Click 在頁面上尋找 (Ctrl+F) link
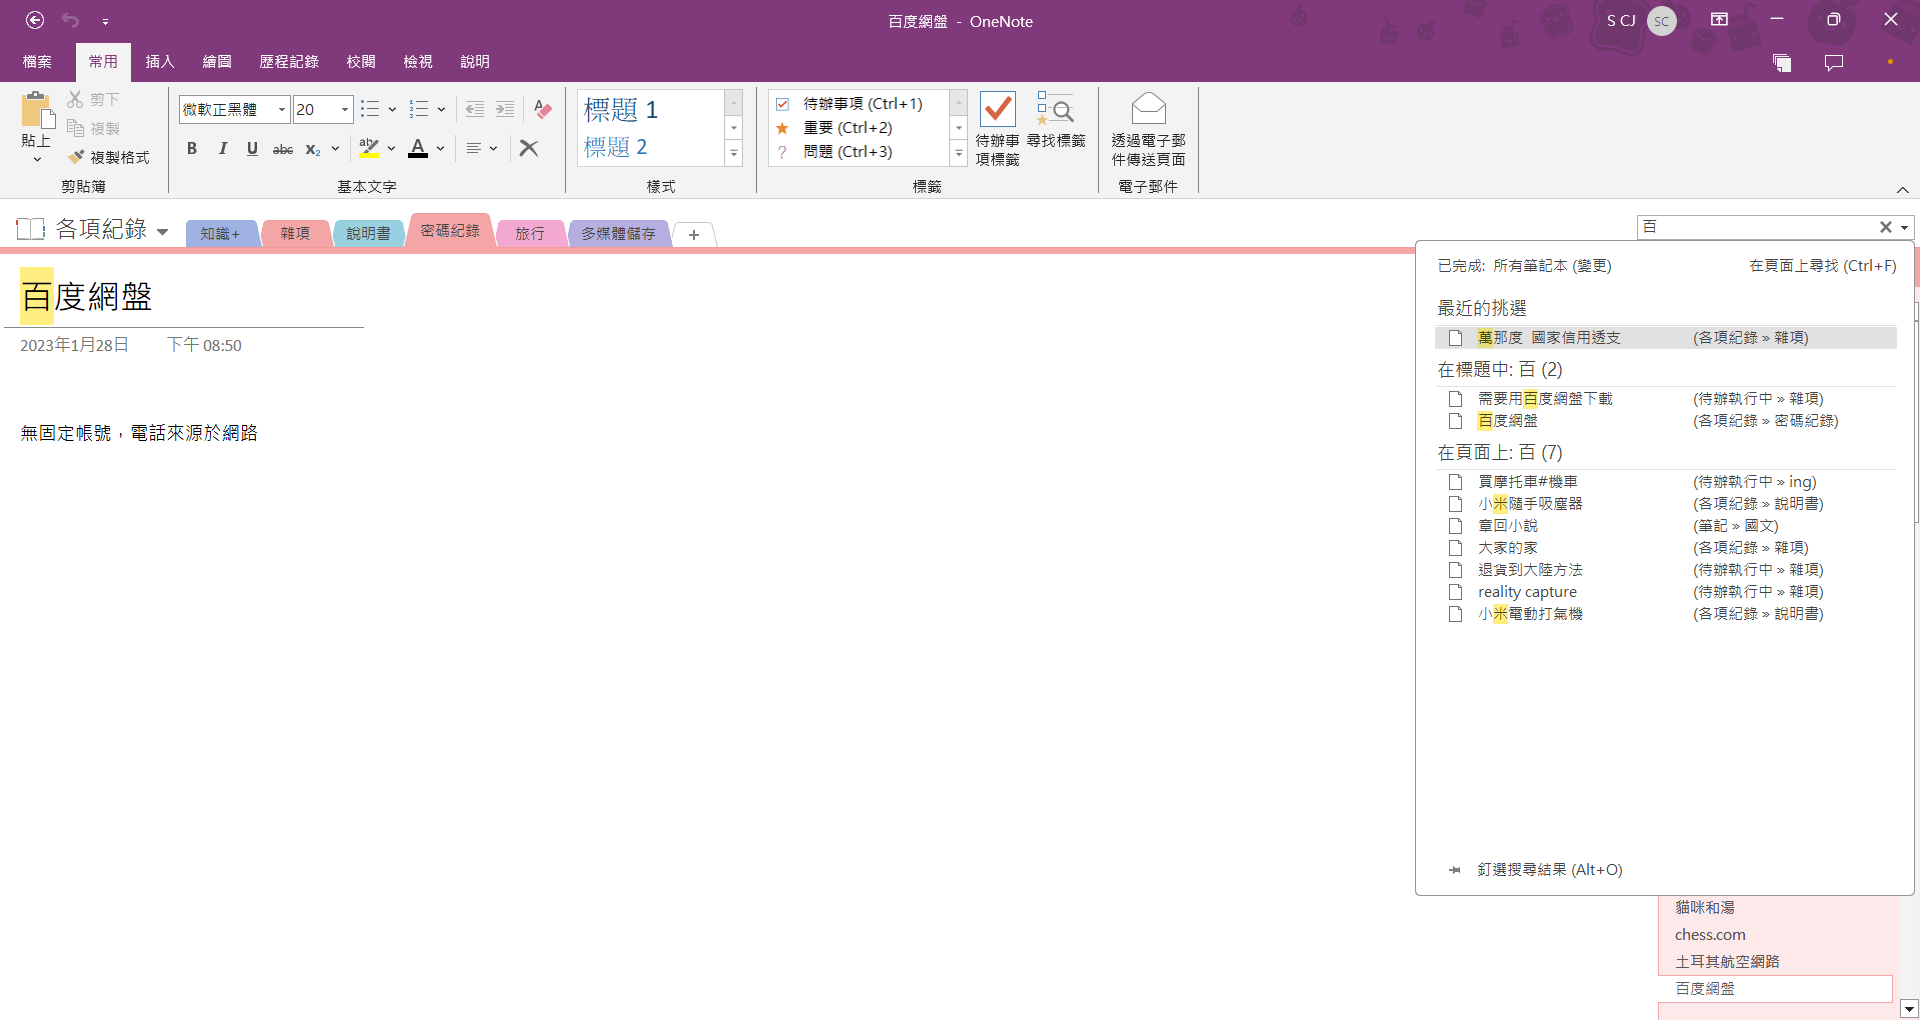This screenshot has width=1920, height=1020. (x=1822, y=266)
